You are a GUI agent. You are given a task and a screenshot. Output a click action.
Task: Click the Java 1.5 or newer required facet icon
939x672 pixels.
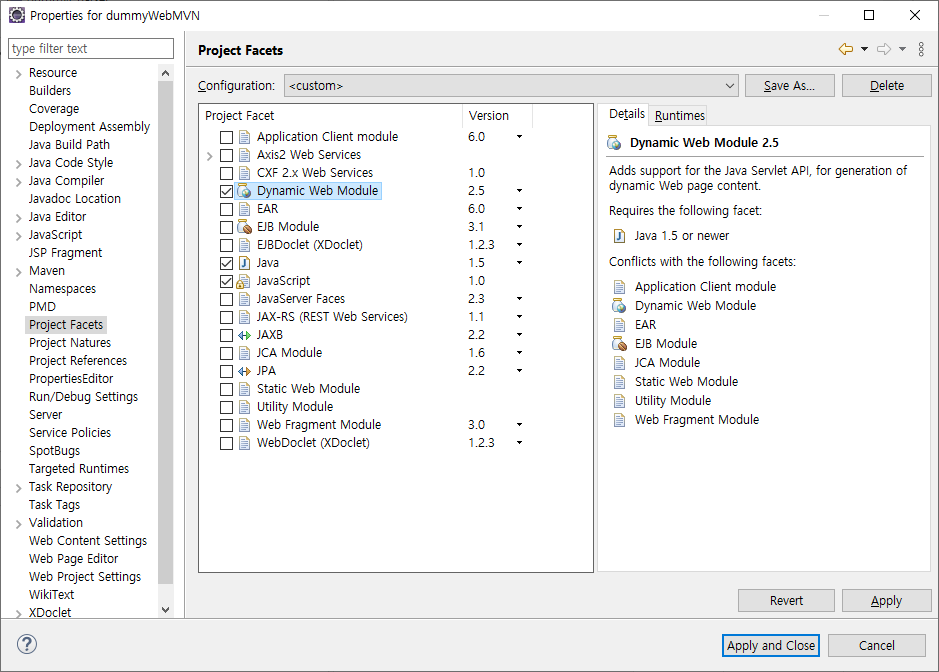[x=619, y=236]
